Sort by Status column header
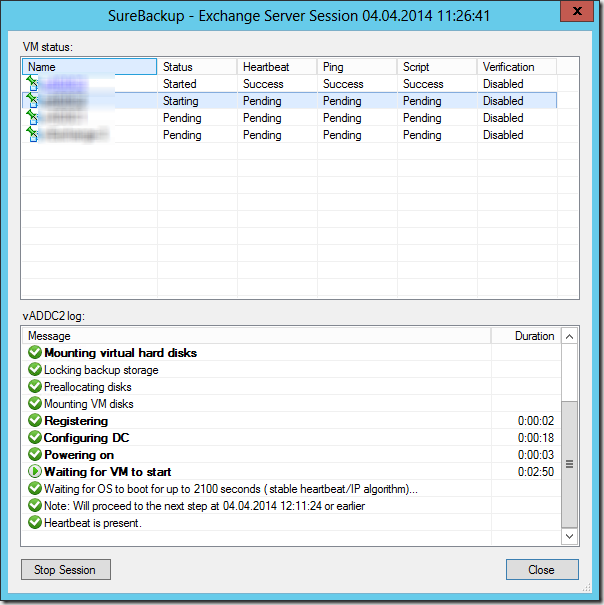604x605 pixels. click(197, 67)
